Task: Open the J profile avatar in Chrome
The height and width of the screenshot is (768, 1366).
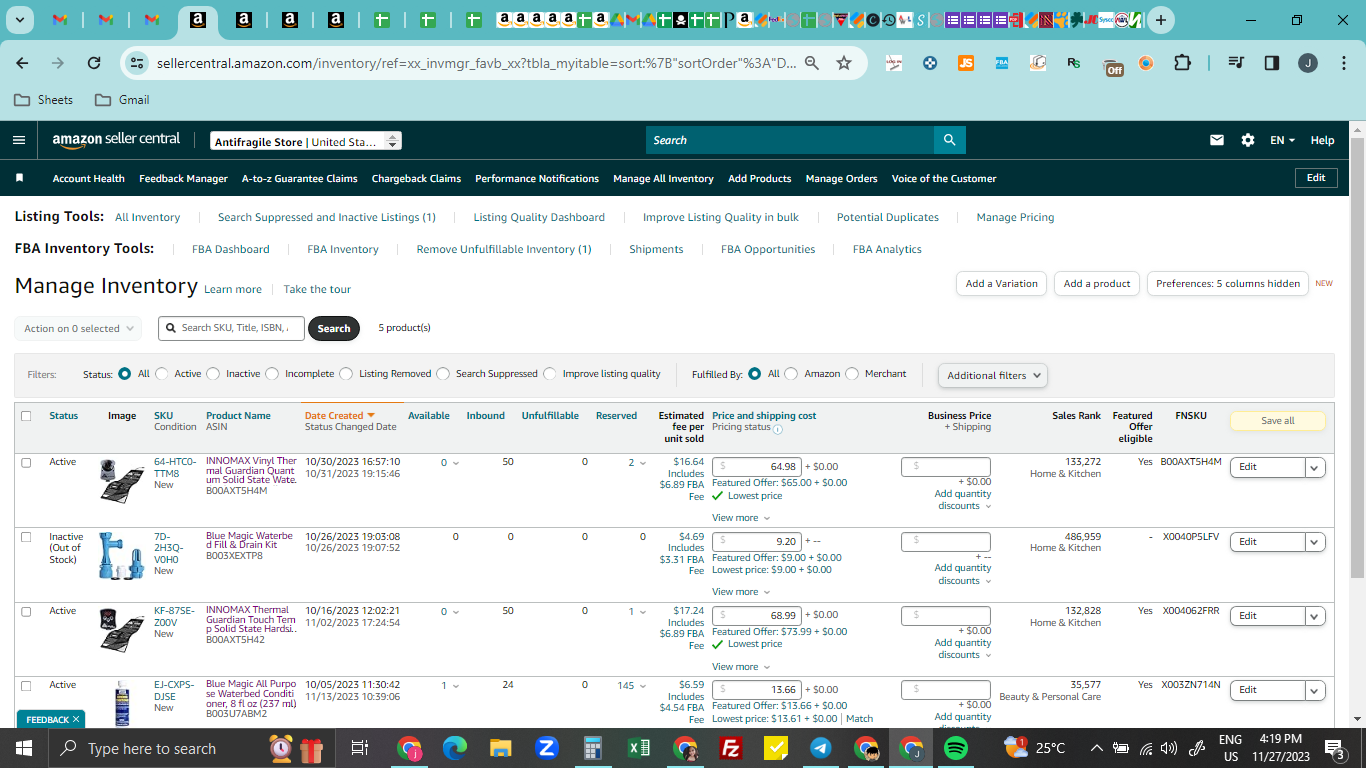Action: click(x=1308, y=63)
